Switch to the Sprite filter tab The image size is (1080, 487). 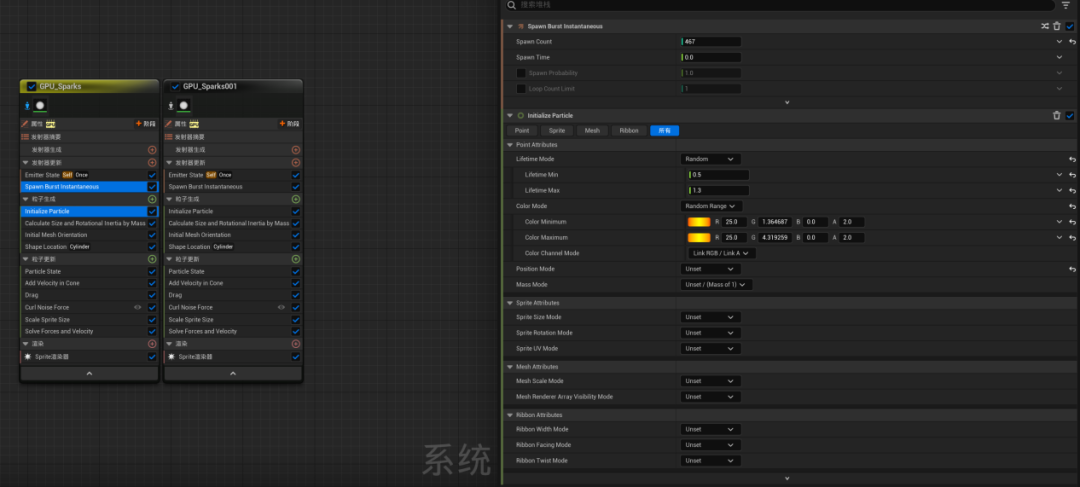[x=557, y=130]
